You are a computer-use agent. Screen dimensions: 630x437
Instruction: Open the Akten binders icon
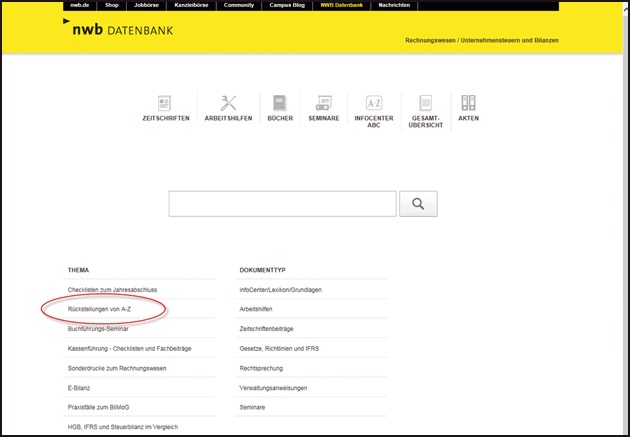pos(469,104)
